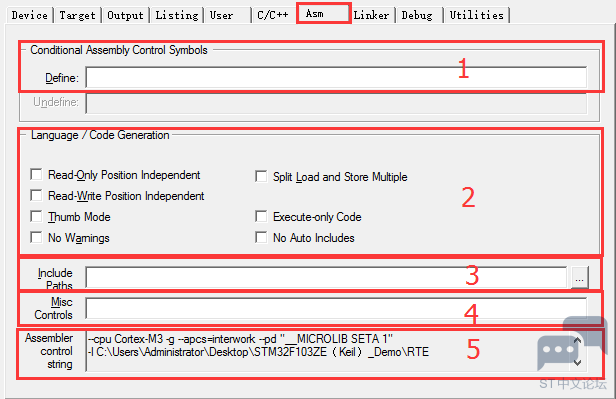
Task: Open the User tab
Action: coord(227,15)
